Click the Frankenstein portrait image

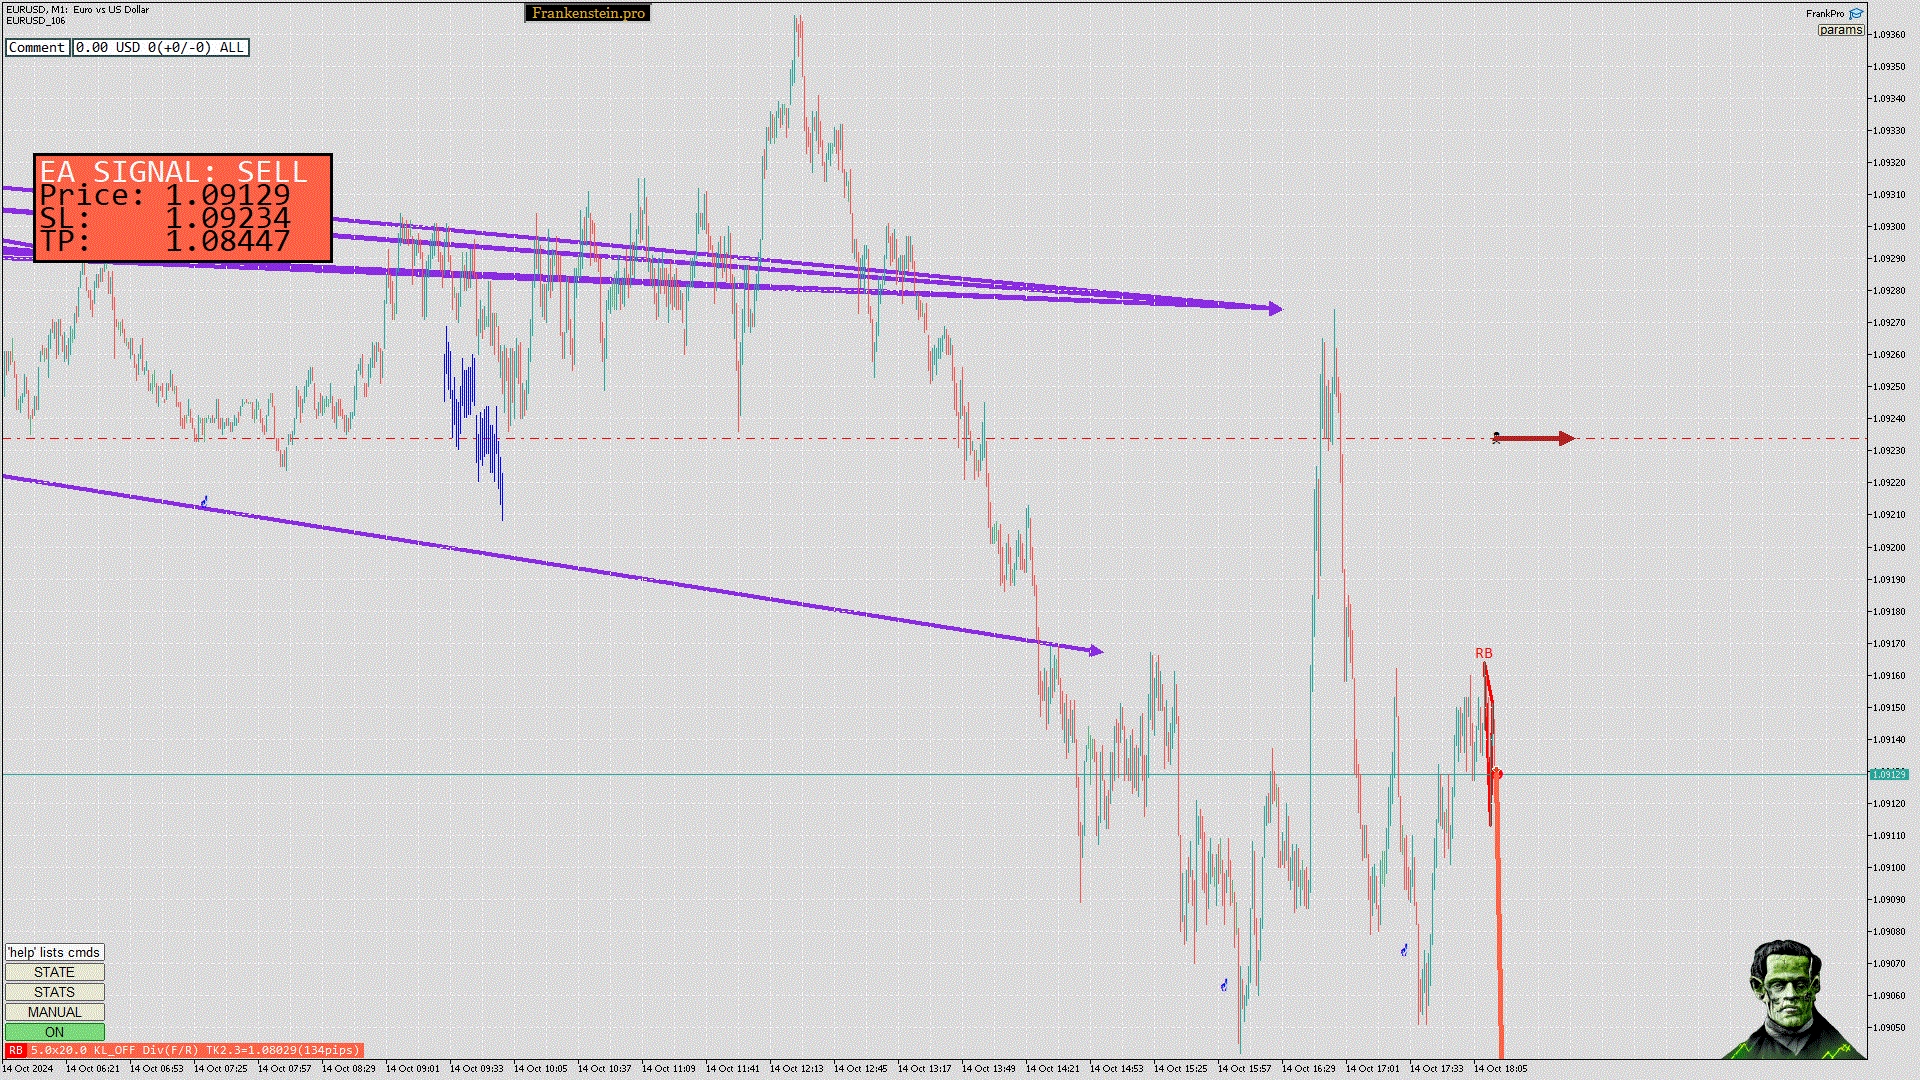click(1793, 999)
